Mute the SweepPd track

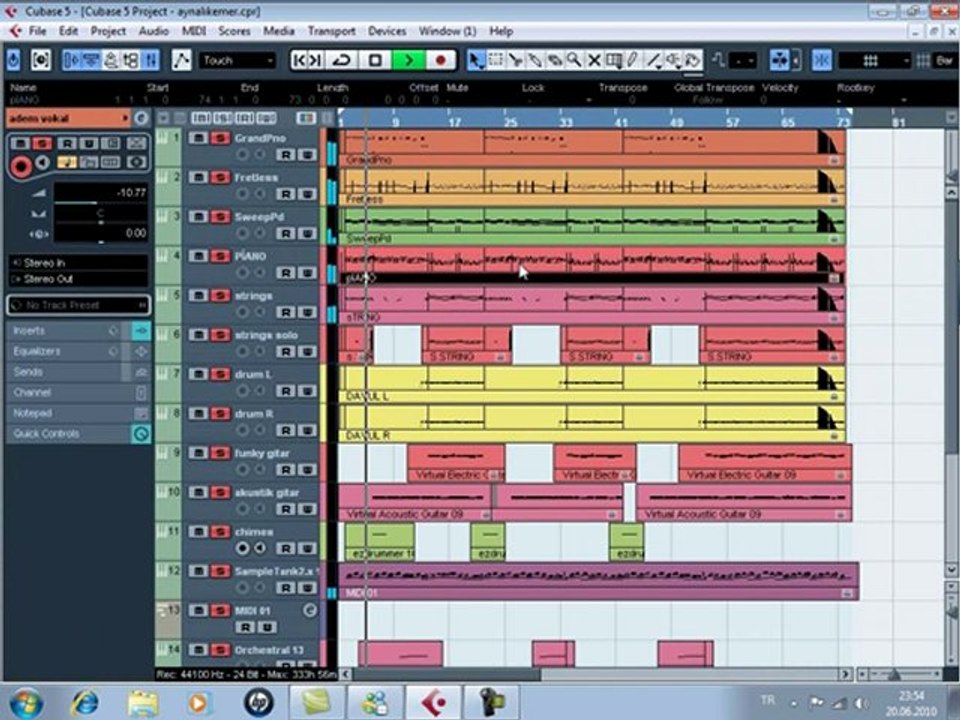[x=198, y=217]
